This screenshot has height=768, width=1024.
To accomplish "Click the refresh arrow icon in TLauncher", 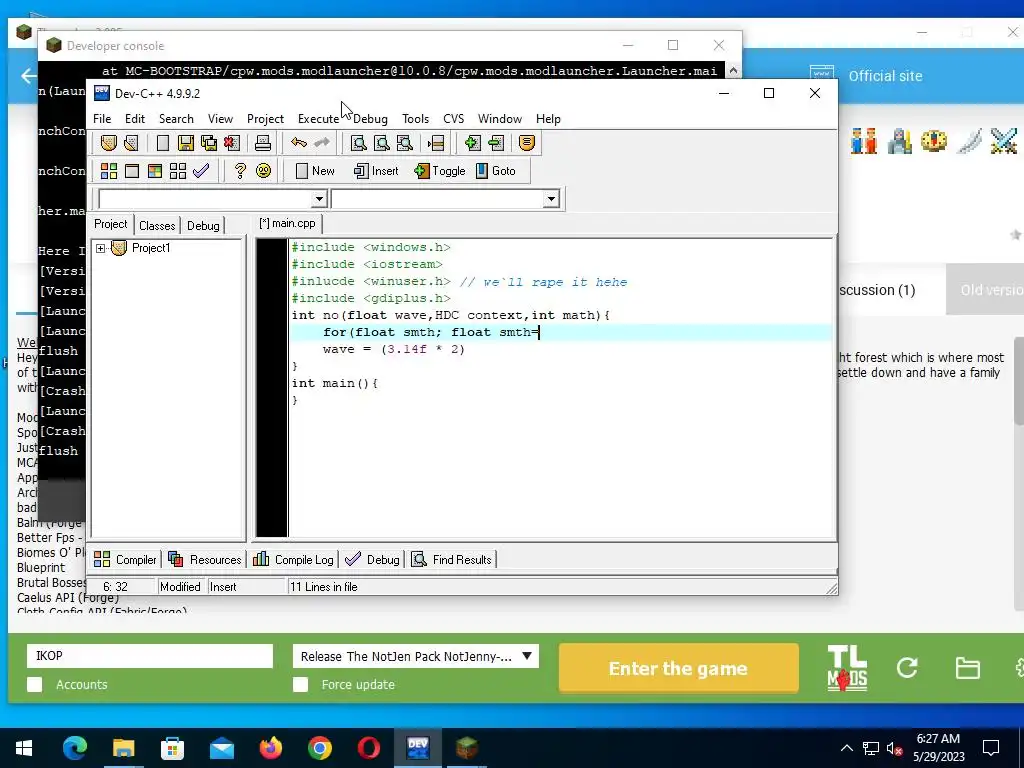I will (x=907, y=667).
